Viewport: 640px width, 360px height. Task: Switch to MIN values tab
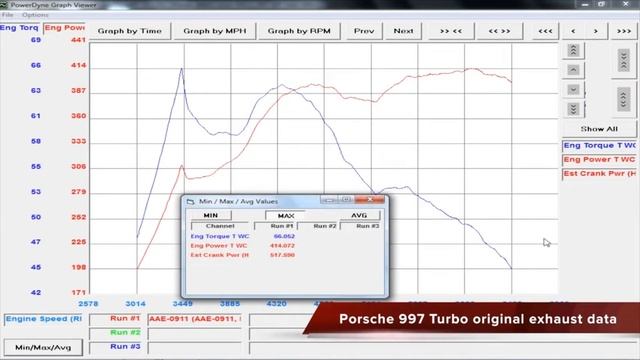211,215
